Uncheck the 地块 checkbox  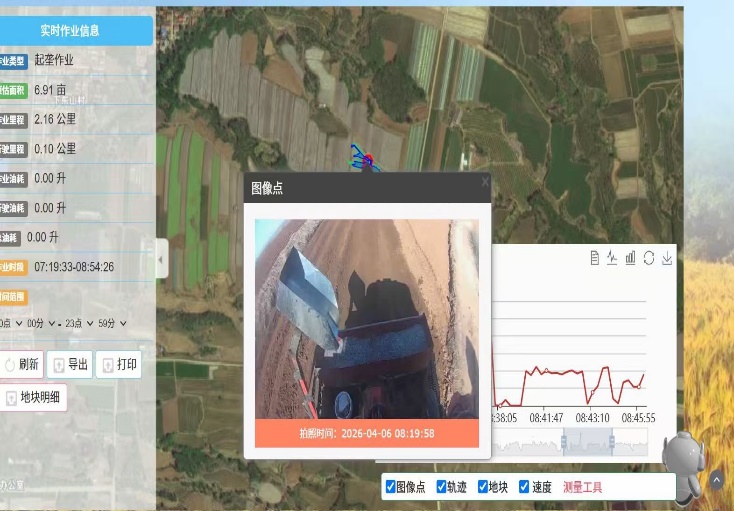click(483, 487)
